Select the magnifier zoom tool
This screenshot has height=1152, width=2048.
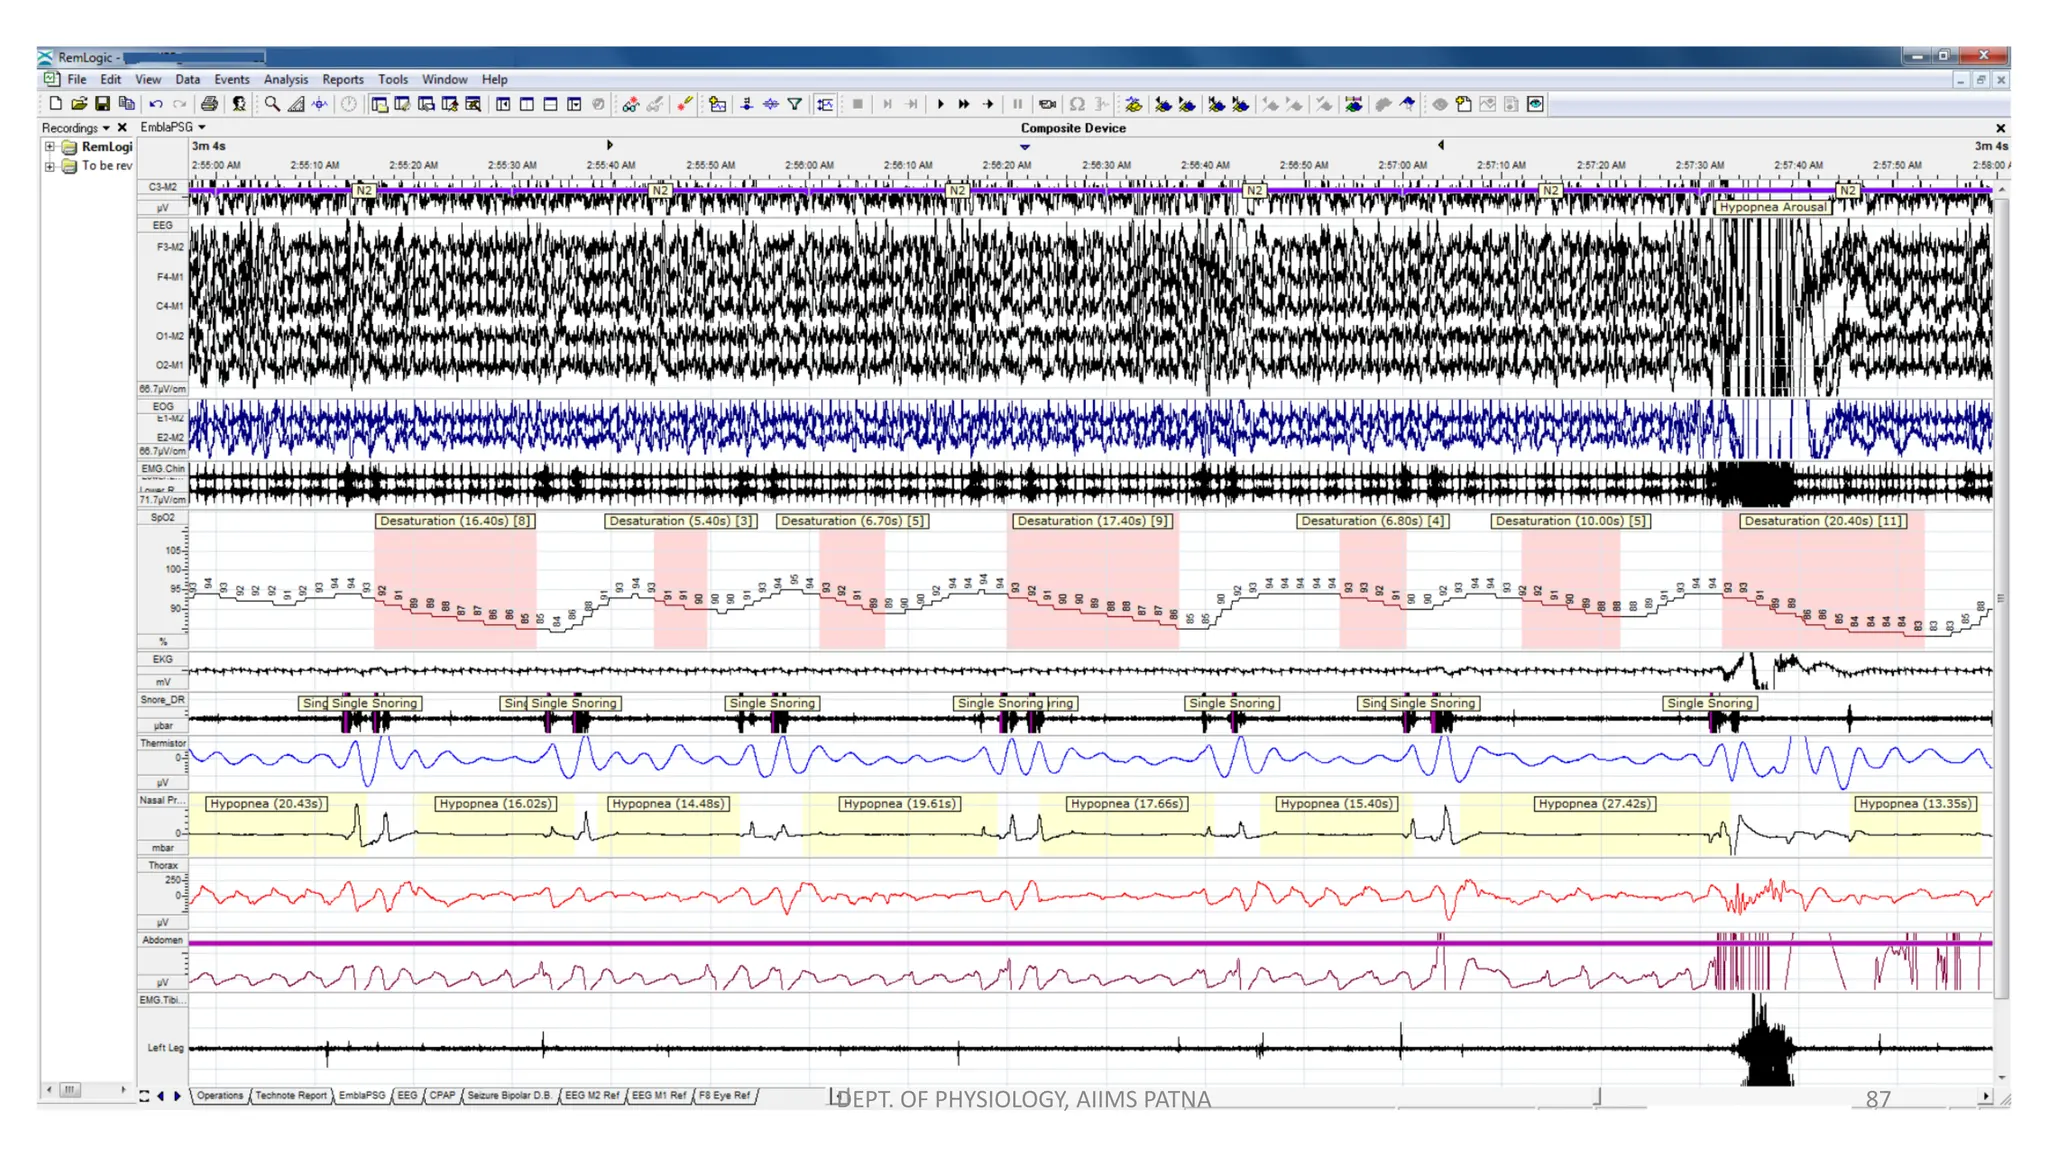tap(272, 104)
